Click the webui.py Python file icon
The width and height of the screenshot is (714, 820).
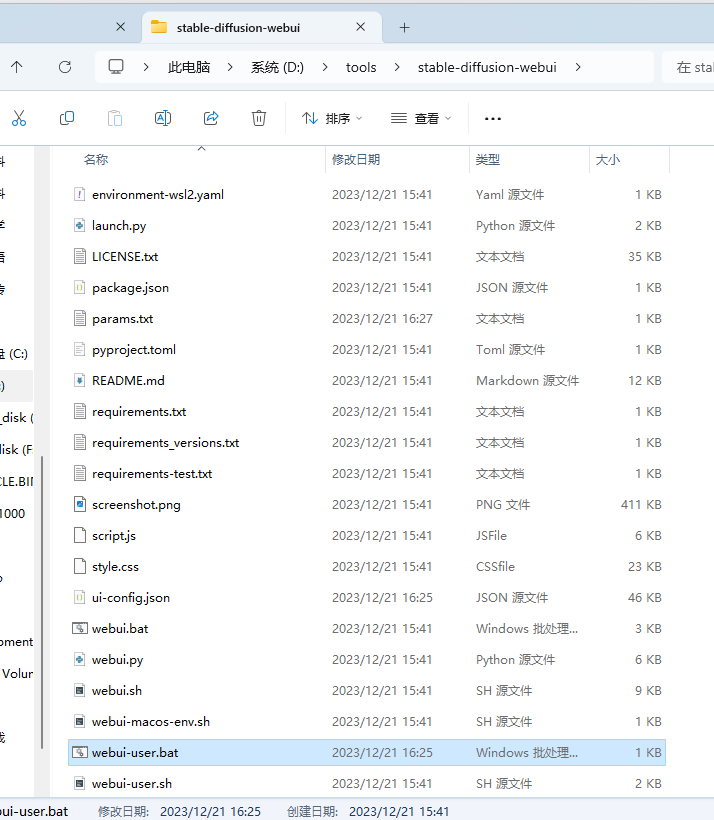(x=80, y=659)
